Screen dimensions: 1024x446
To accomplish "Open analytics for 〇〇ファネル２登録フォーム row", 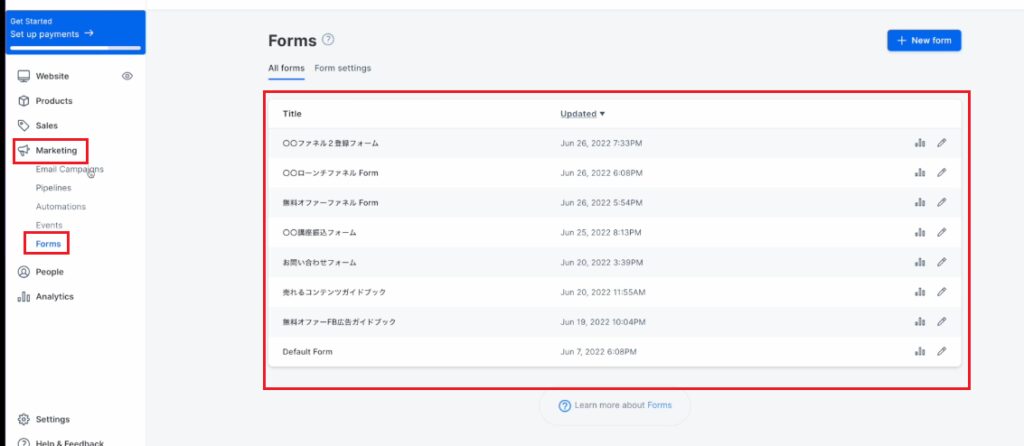I will [x=920, y=142].
